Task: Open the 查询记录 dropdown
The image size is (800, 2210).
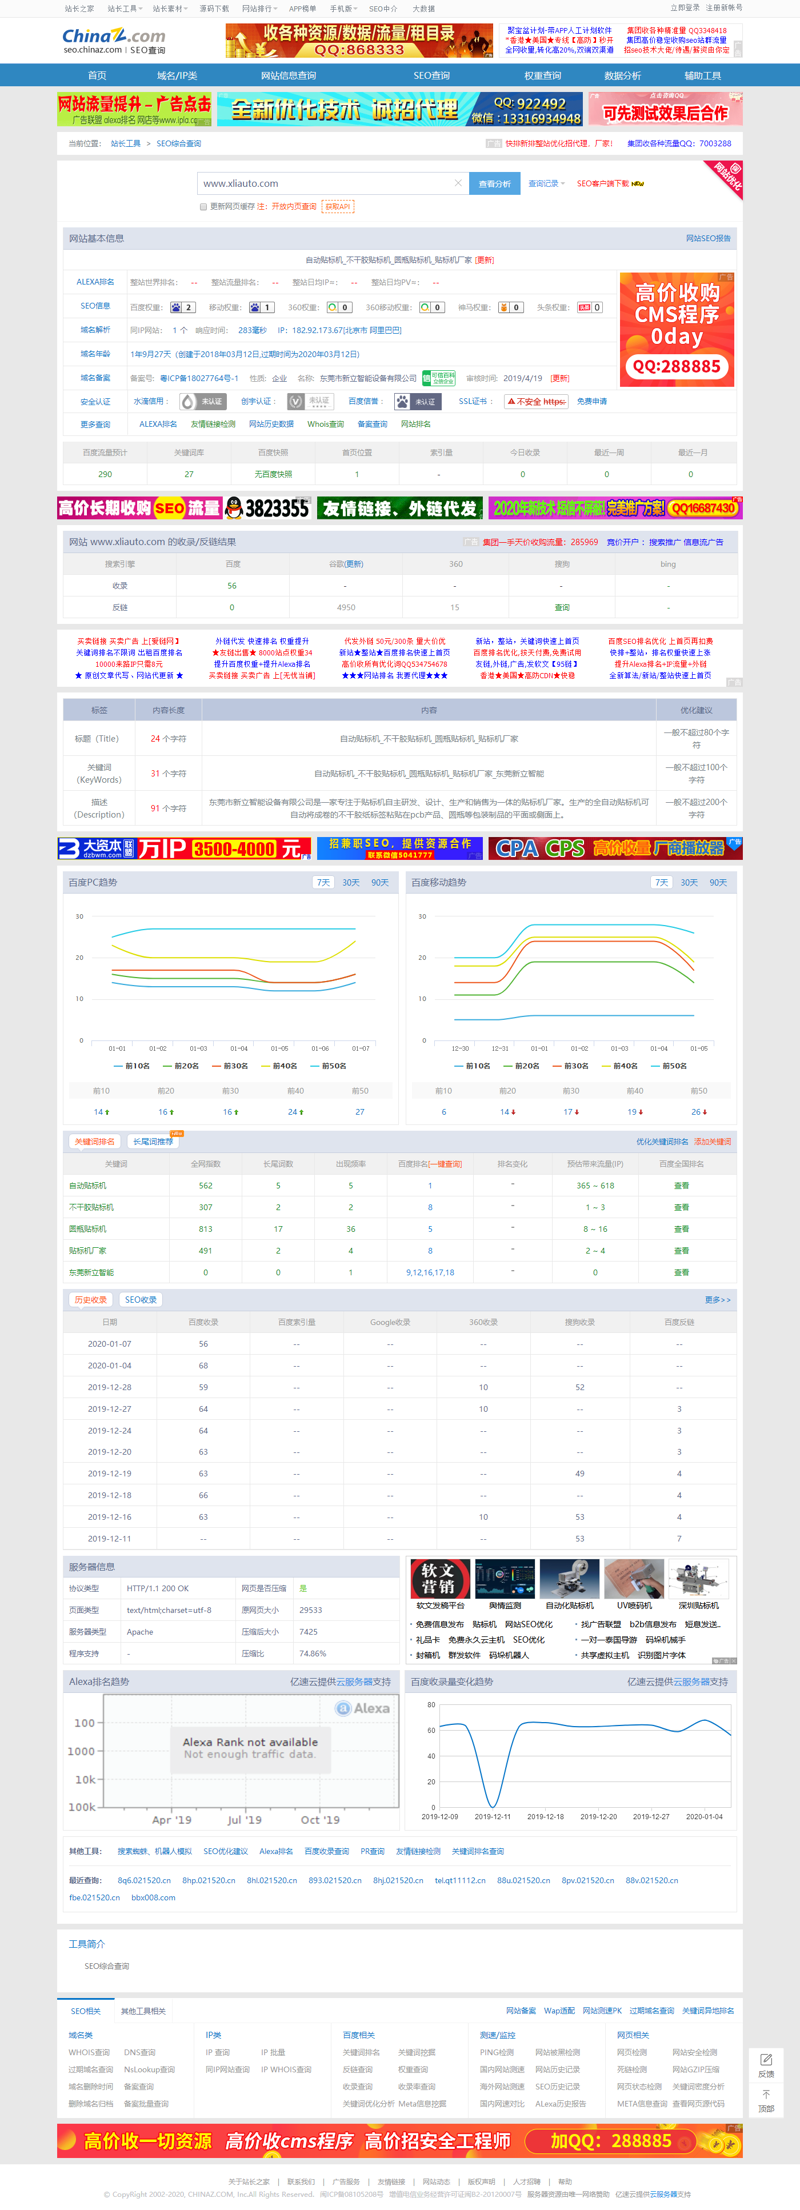Action: tap(546, 184)
